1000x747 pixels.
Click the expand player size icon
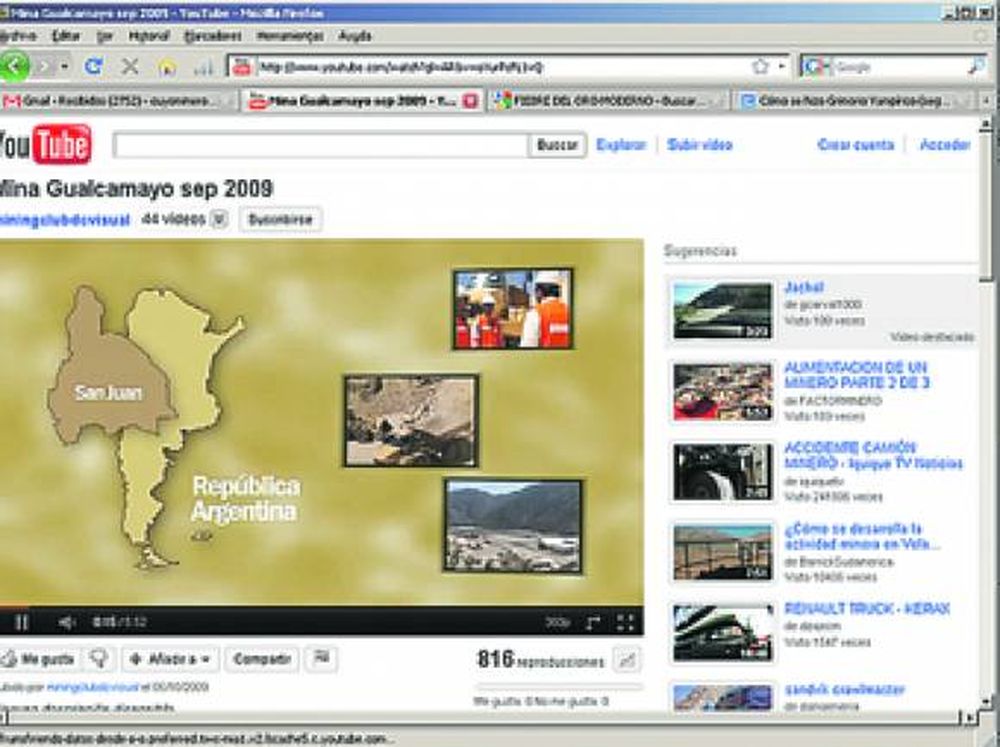coord(593,622)
